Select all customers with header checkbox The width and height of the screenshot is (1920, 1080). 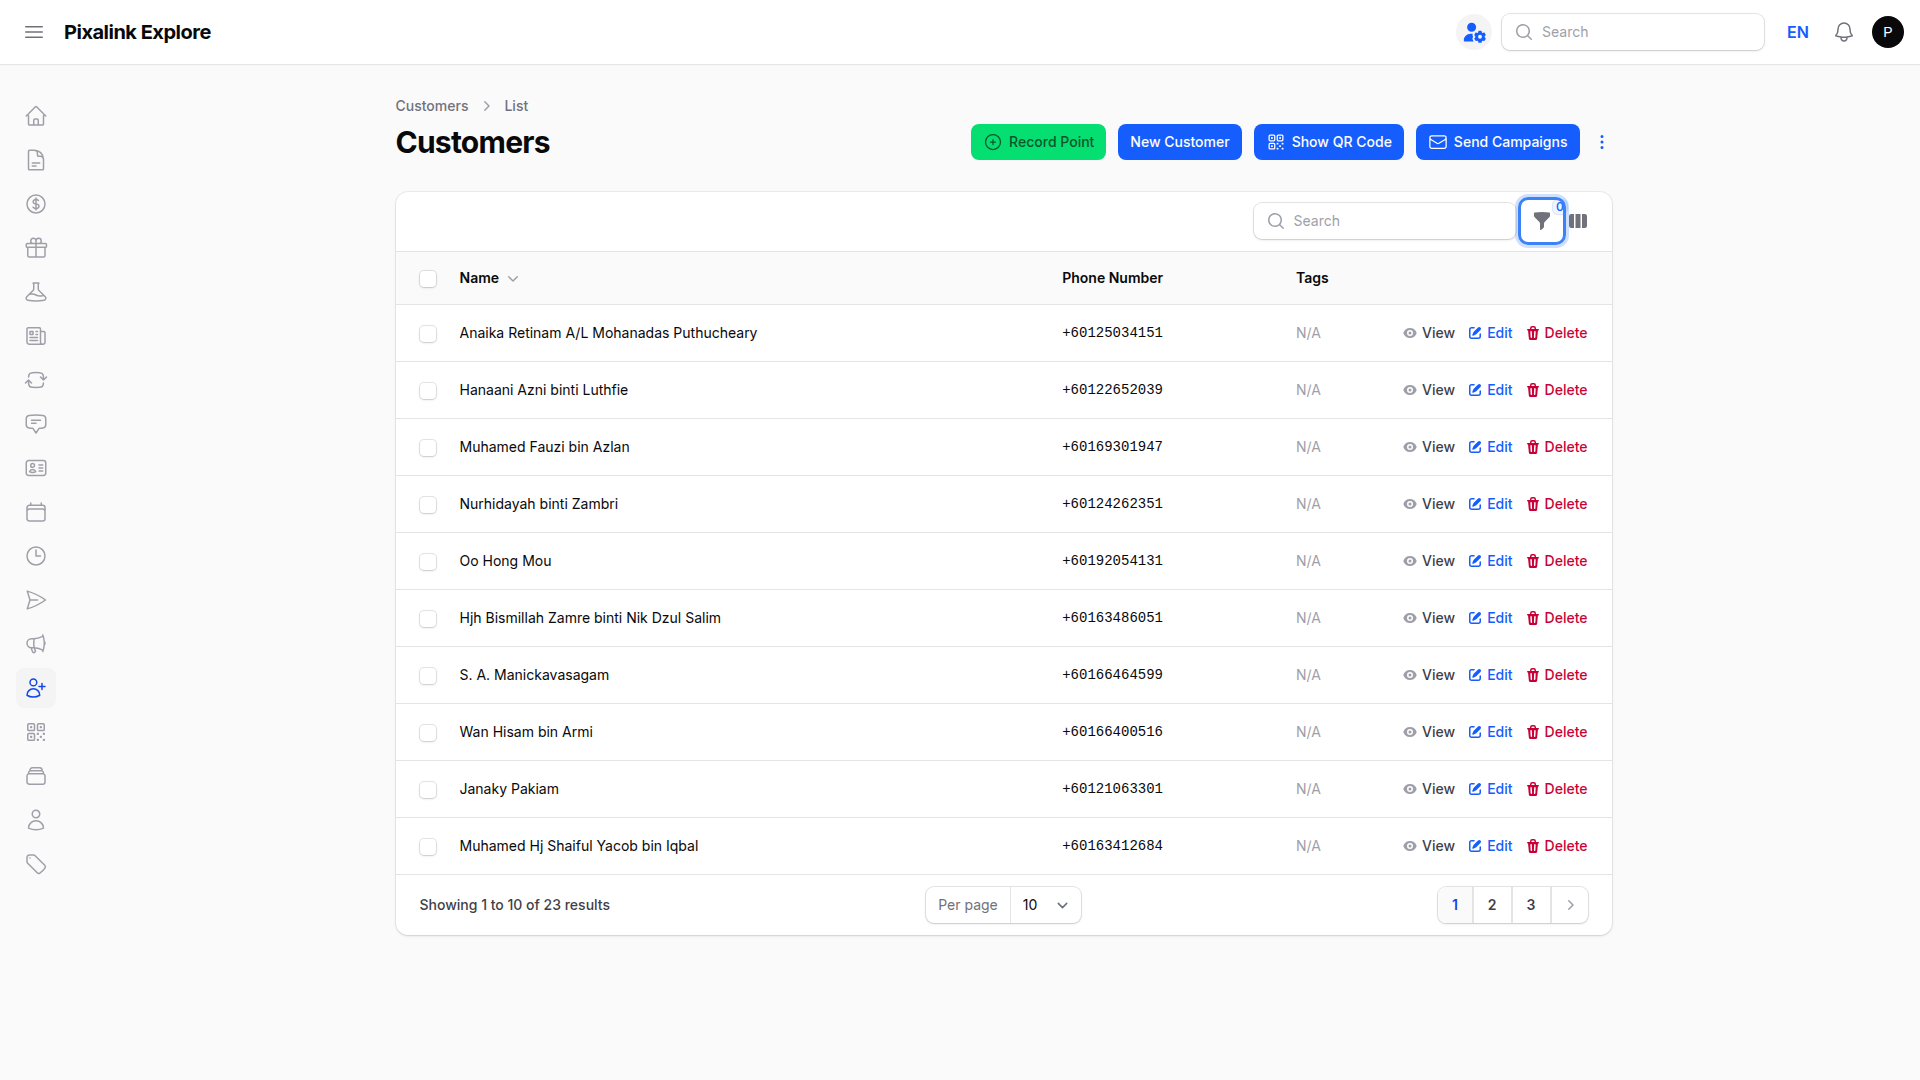(x=428, y=279)
